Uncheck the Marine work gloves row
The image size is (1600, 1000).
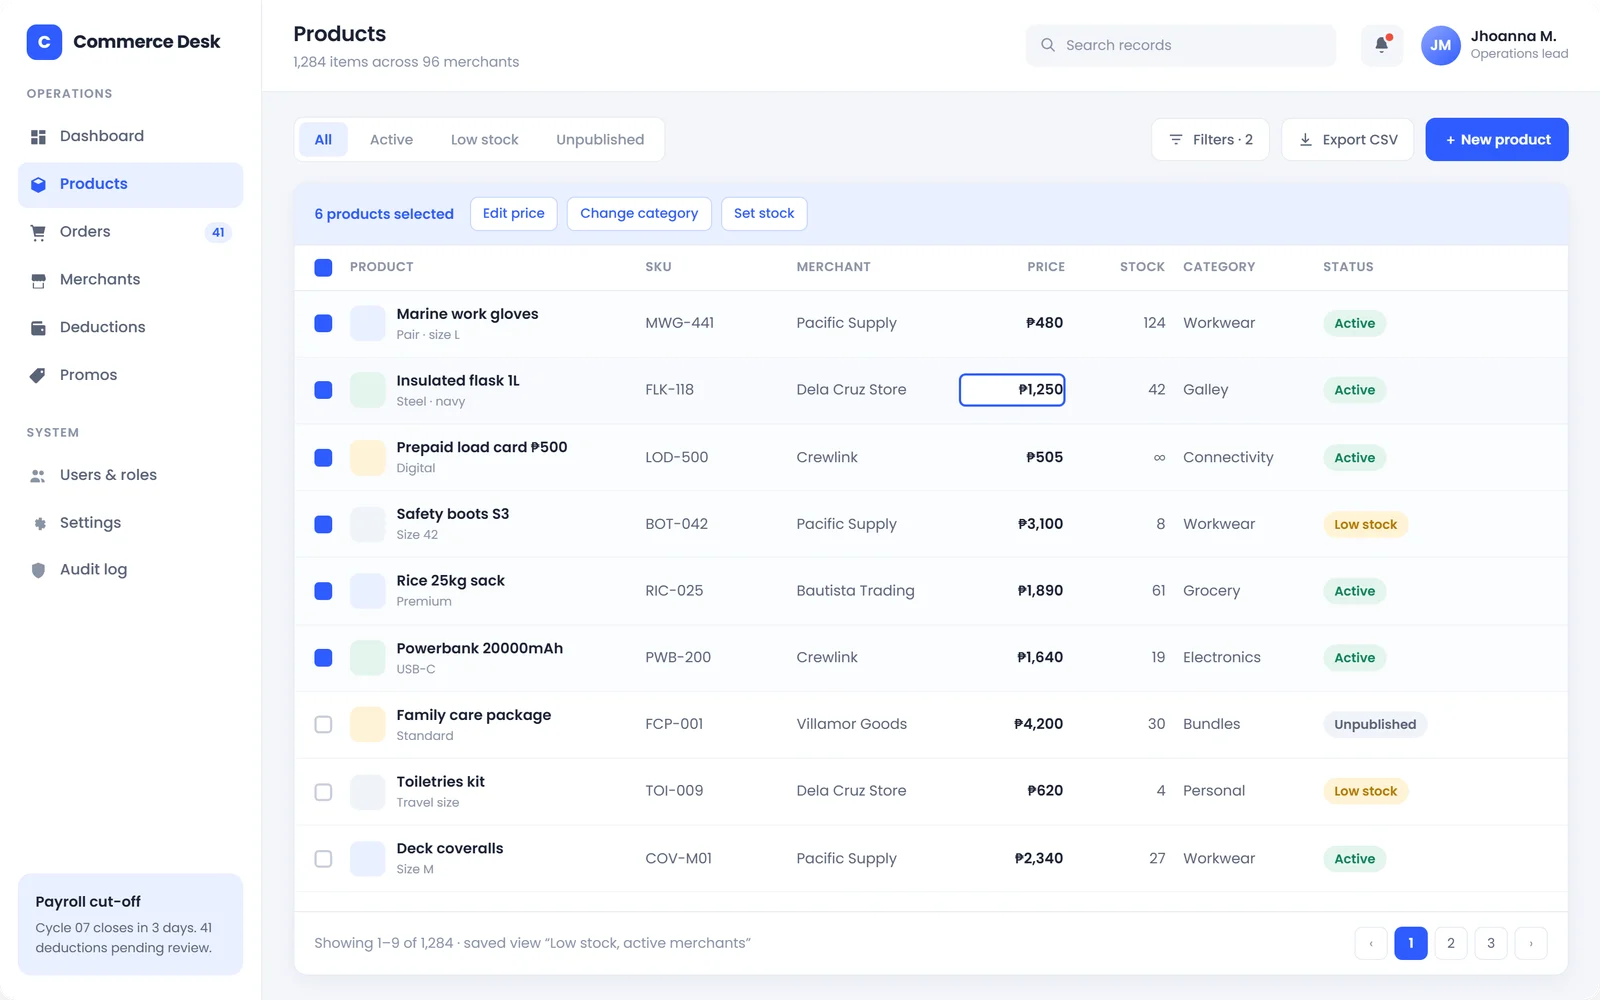323,323
